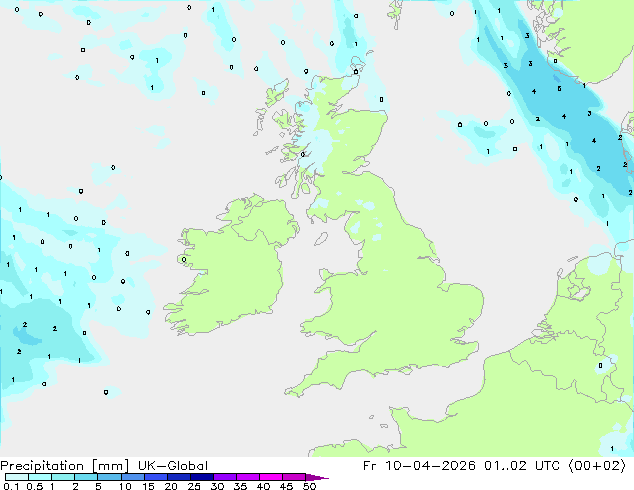This screenshot has height=490, width=634.
Task: Click the 'Precipitation [mm]' title text
Action: [x=65, y=466]
